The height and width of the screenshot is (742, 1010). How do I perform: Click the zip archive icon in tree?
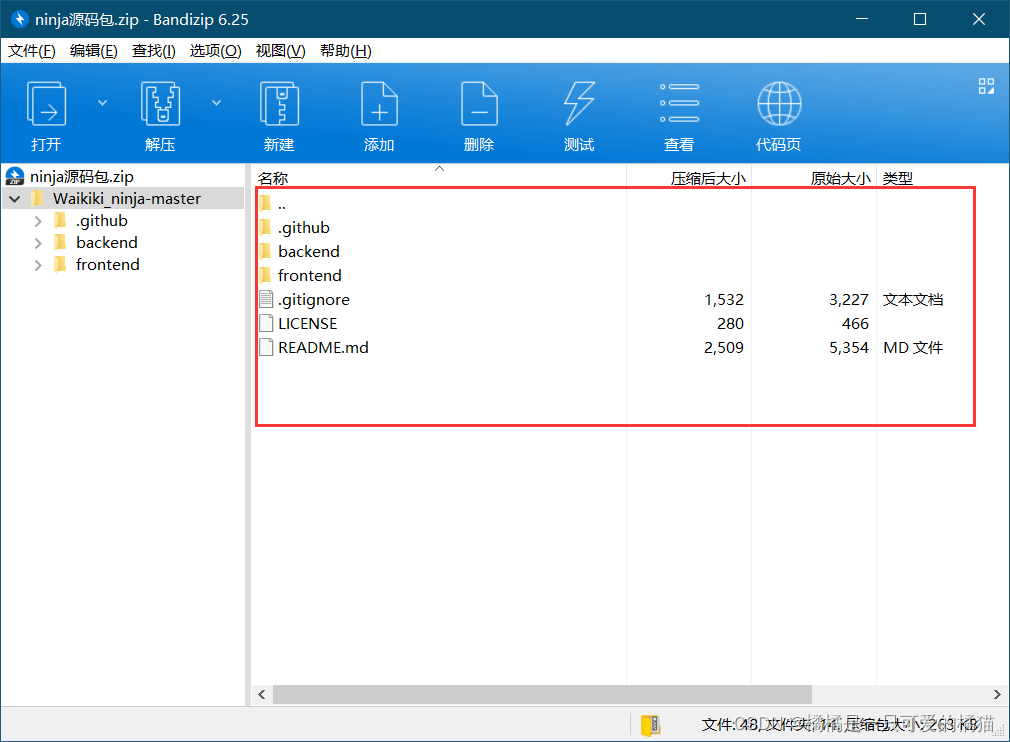pyautogui.click(x=15, y=176)
